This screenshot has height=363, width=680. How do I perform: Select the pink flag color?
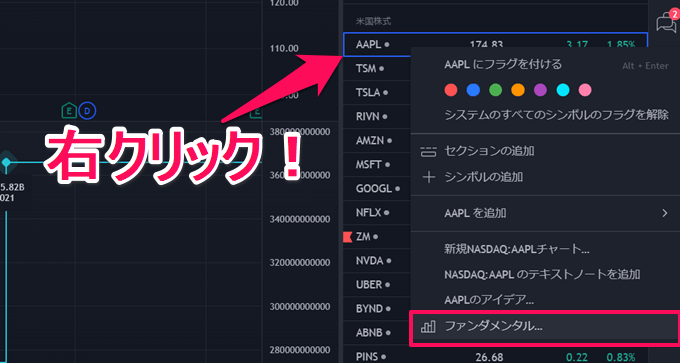585,90
